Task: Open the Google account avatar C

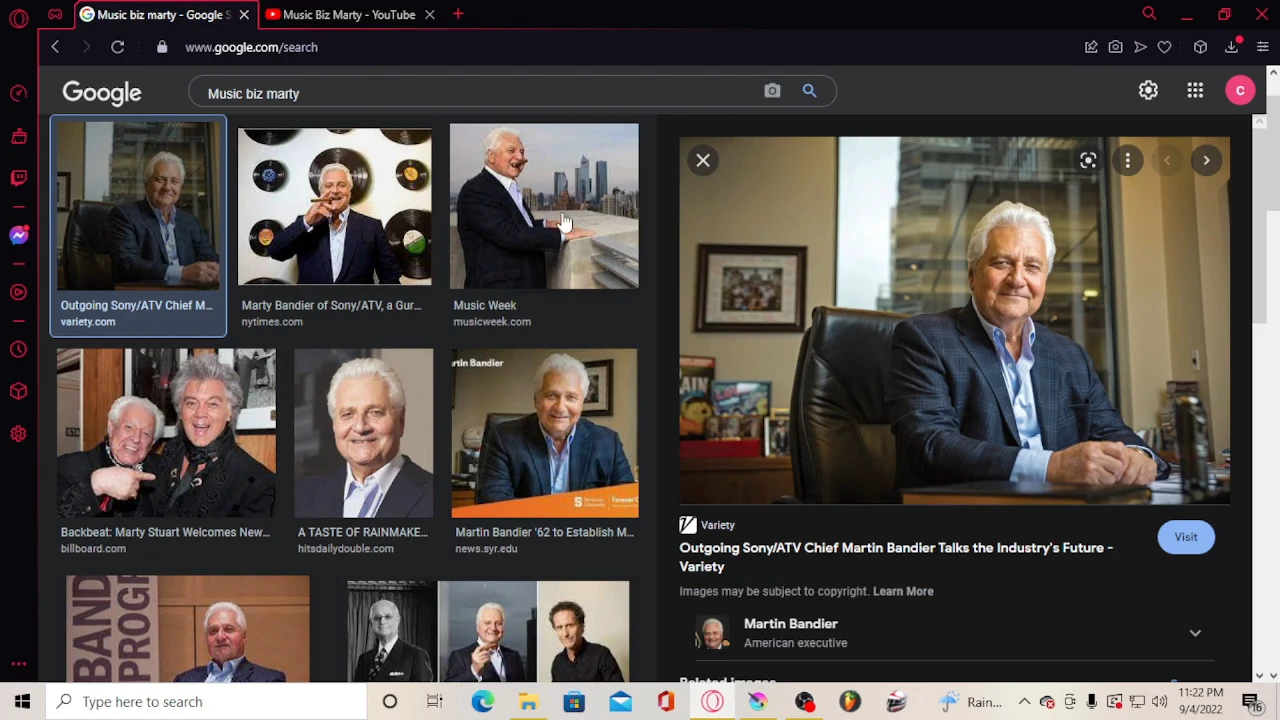Action: pyautogui.click(x=1240, y=91)
